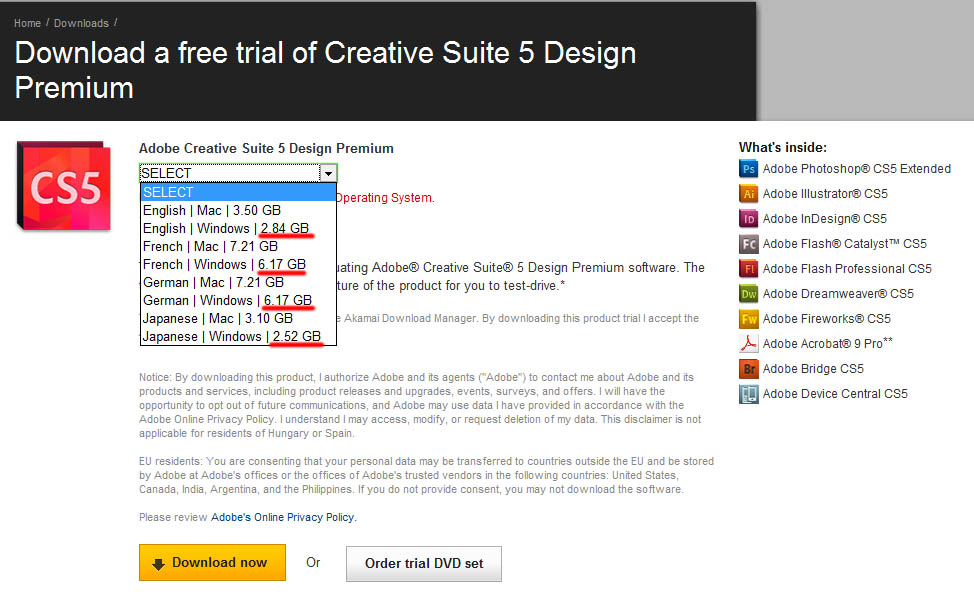Click the Adobe Creative Suite 5 Design Premium heading
The width and height of the screenshot is (974, 608).
click(x=266, y=148)
